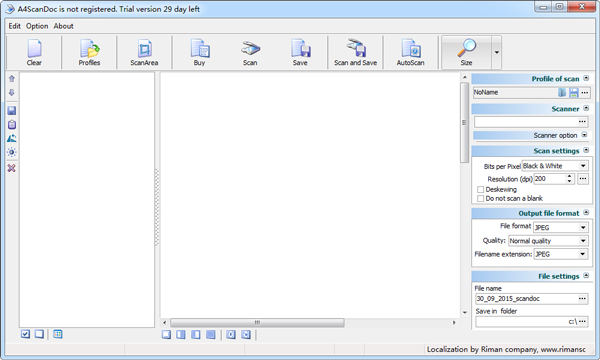
Task: Open the About menu
Action: coord(64,26)
